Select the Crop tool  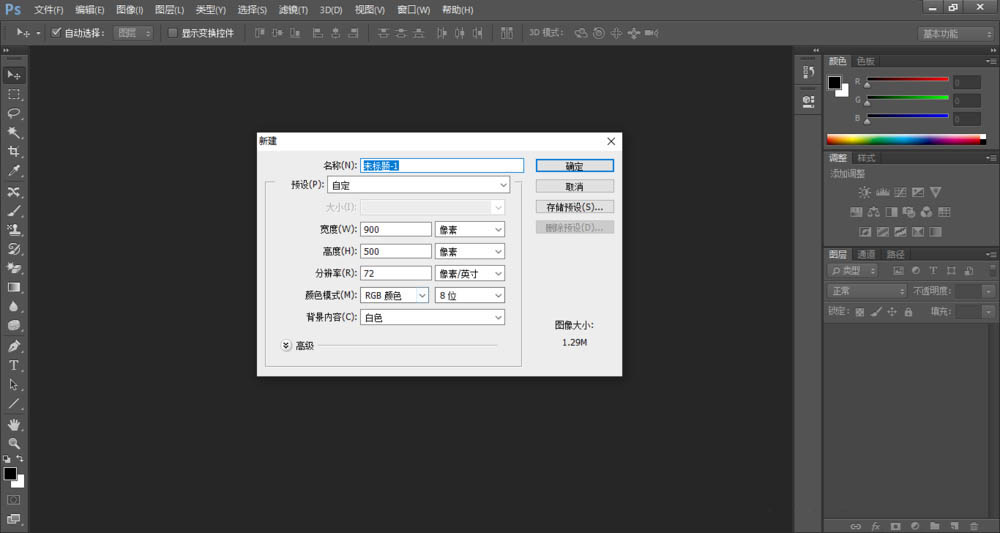[x=14, y=152]
